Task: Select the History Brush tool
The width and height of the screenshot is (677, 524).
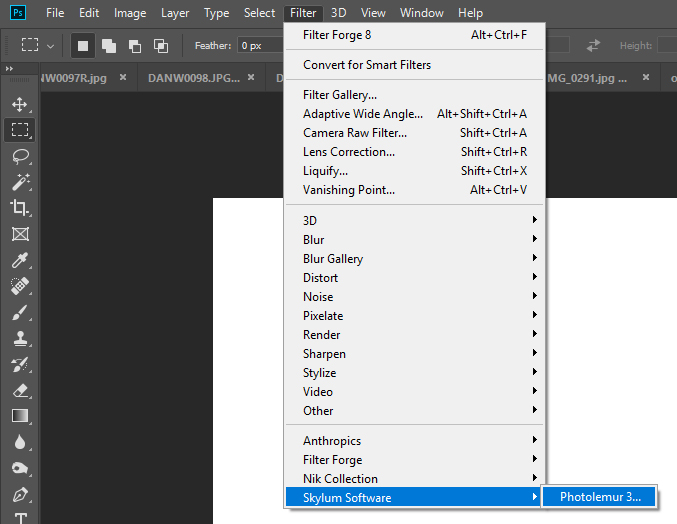Action: 19,365
